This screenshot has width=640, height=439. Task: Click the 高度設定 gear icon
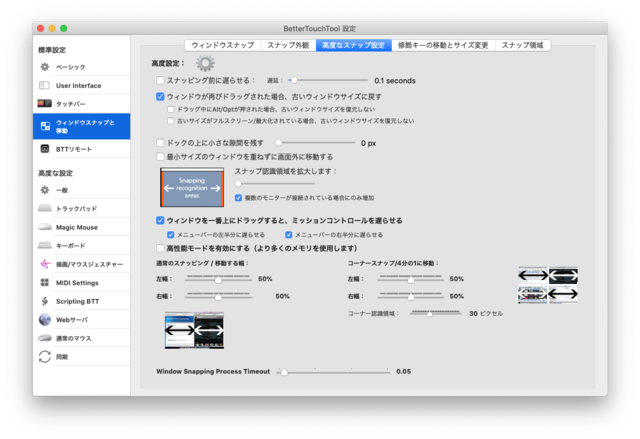click(205, 63)
